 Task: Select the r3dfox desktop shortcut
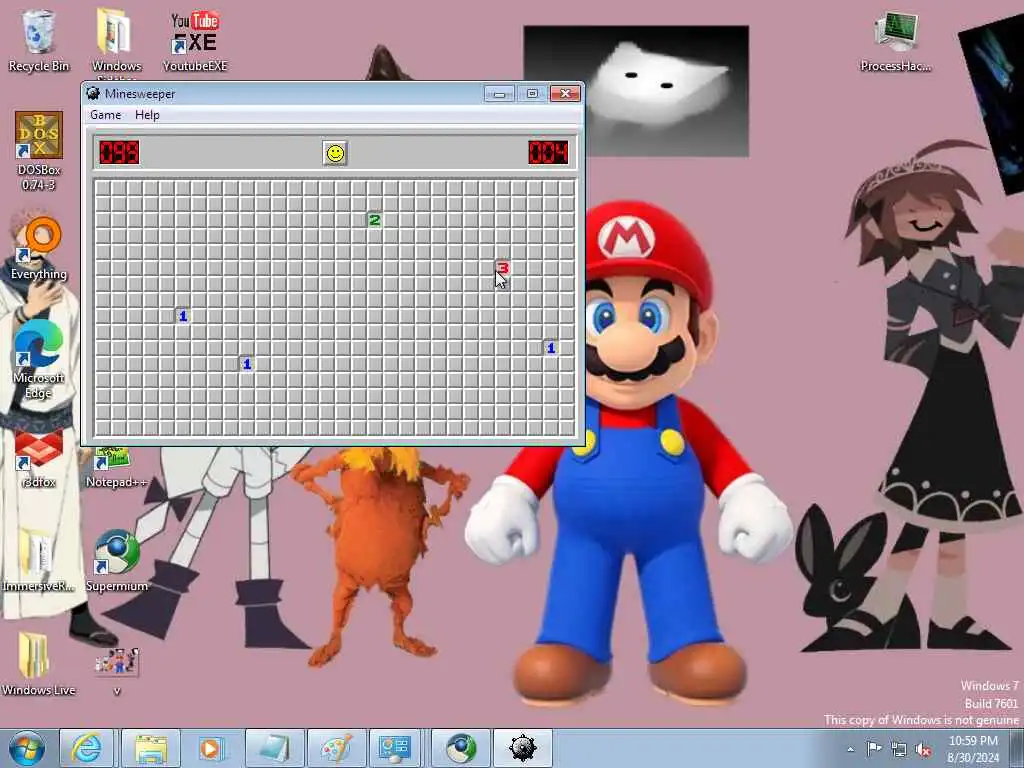pyautogui.click(x=39, y=457)
